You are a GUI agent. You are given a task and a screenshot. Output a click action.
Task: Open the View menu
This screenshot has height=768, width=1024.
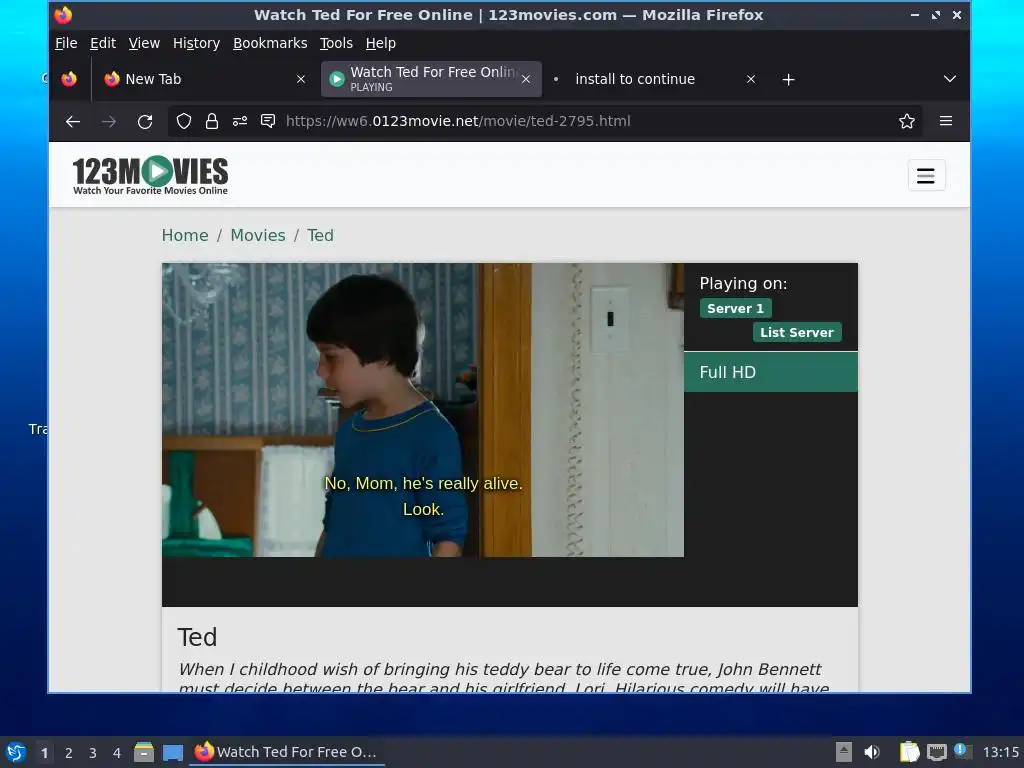click(144, 43)
